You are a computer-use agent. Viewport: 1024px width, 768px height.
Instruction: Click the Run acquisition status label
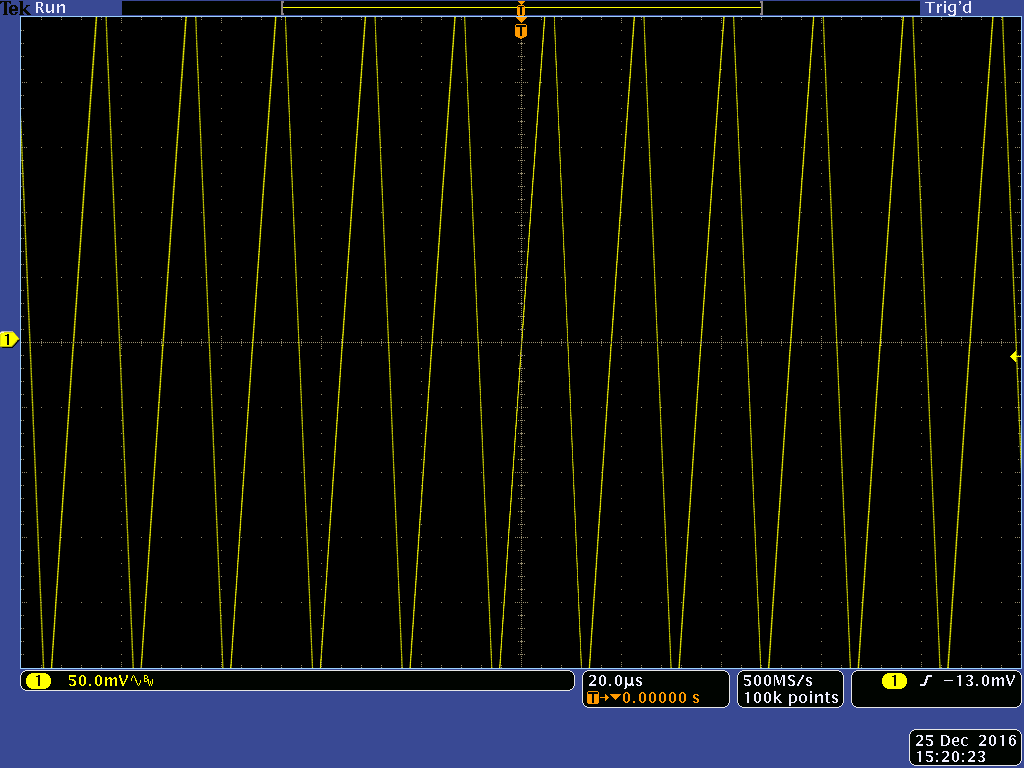(50, 8)
